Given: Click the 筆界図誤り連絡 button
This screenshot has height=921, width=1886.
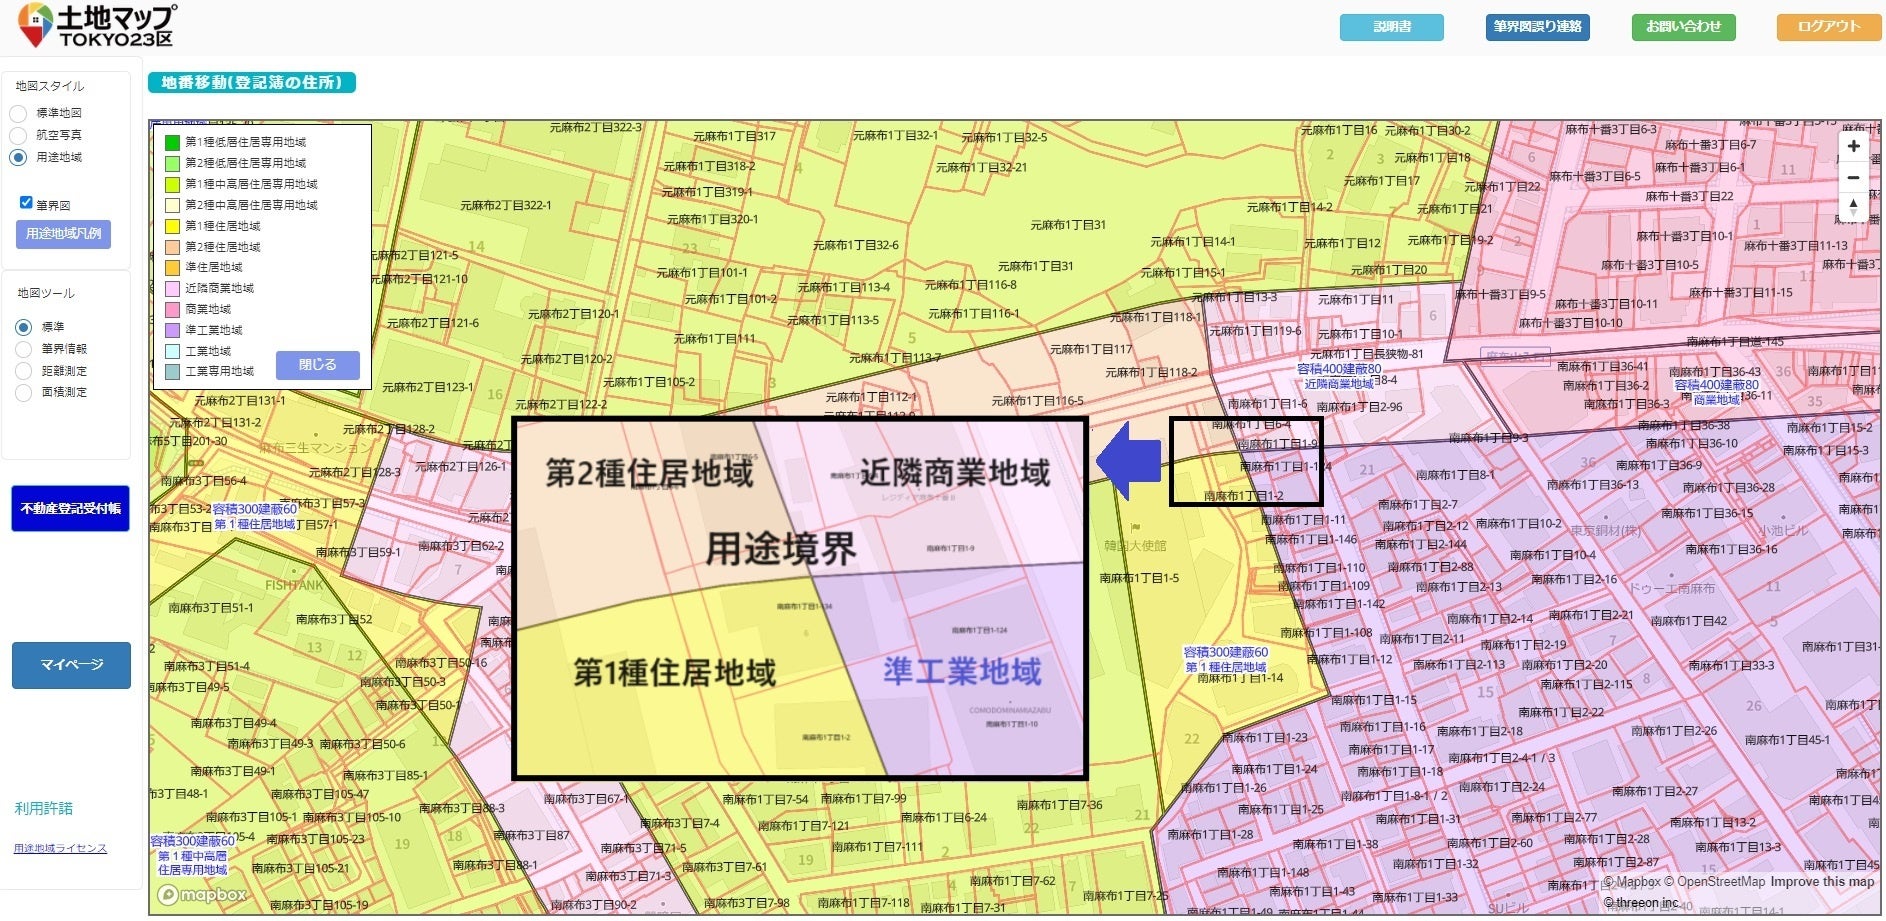Looking at the screenshot, I should pos(1537,27).
